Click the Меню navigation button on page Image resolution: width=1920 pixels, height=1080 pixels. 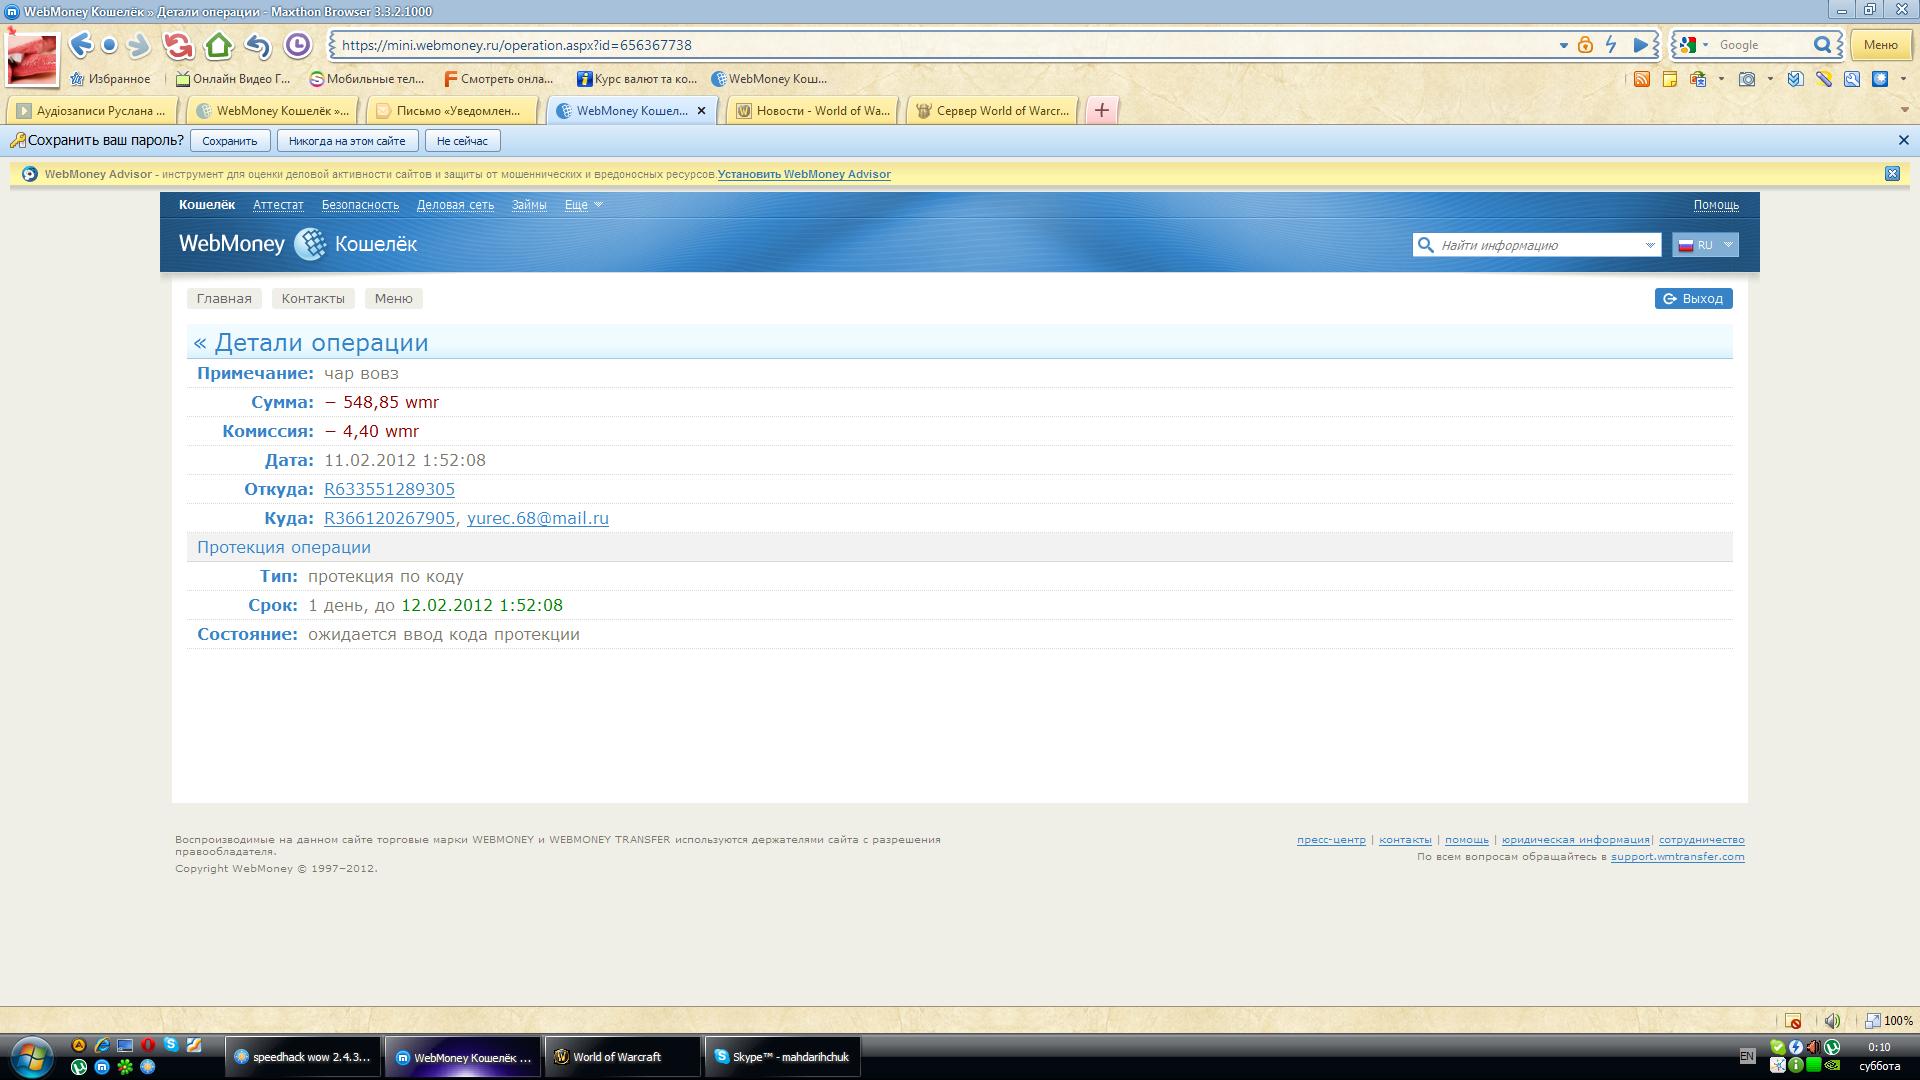point(394,299)
